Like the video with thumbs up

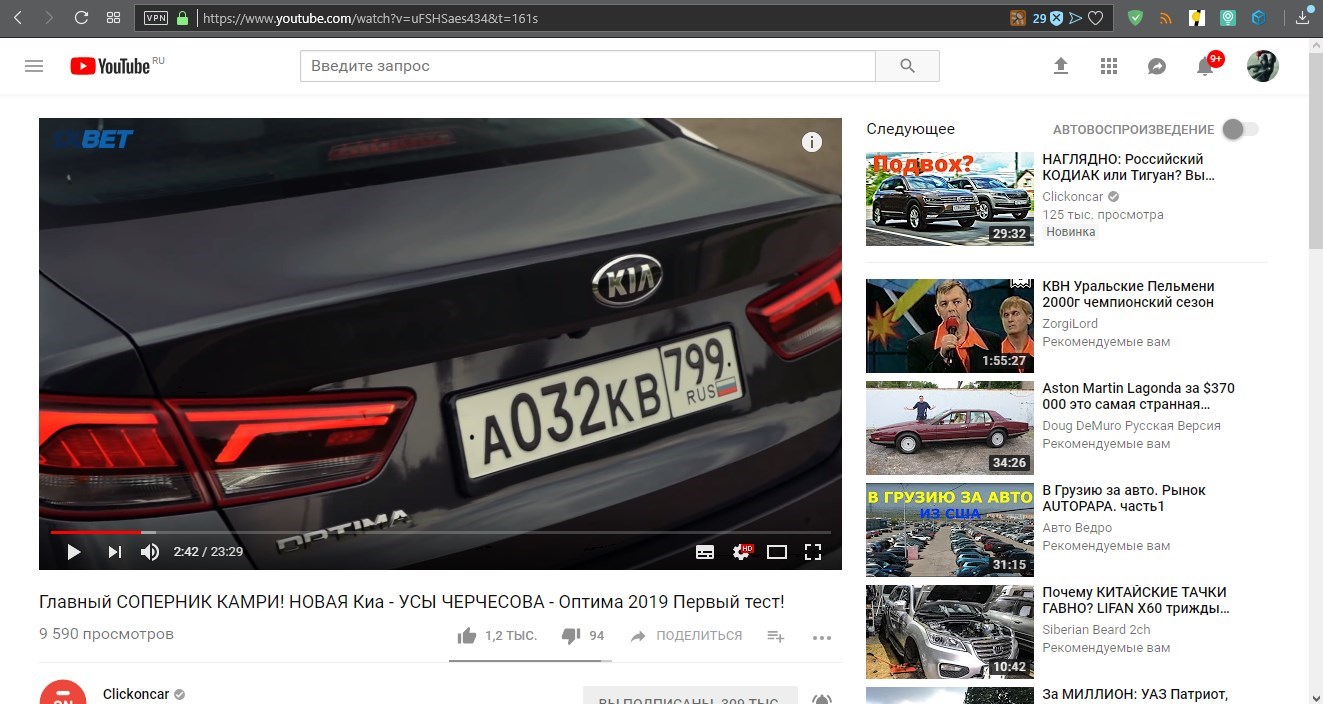467,636
